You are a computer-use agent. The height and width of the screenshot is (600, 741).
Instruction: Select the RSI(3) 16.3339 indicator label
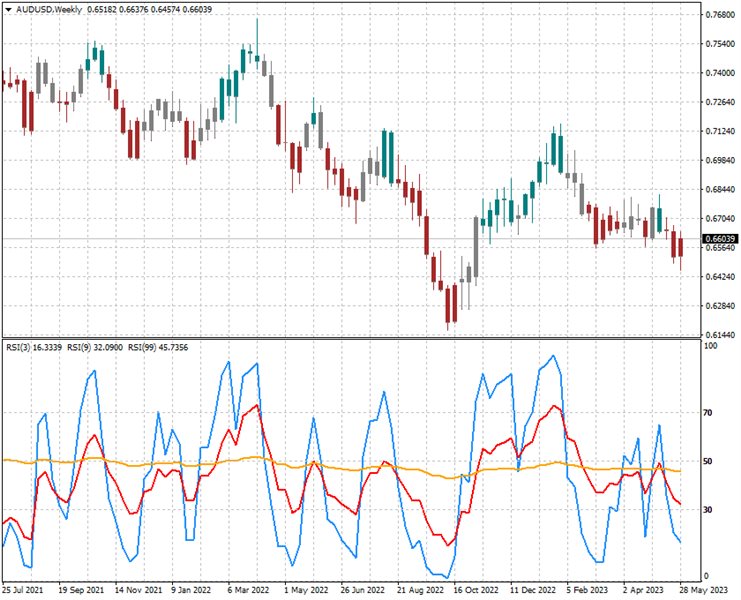34,348
